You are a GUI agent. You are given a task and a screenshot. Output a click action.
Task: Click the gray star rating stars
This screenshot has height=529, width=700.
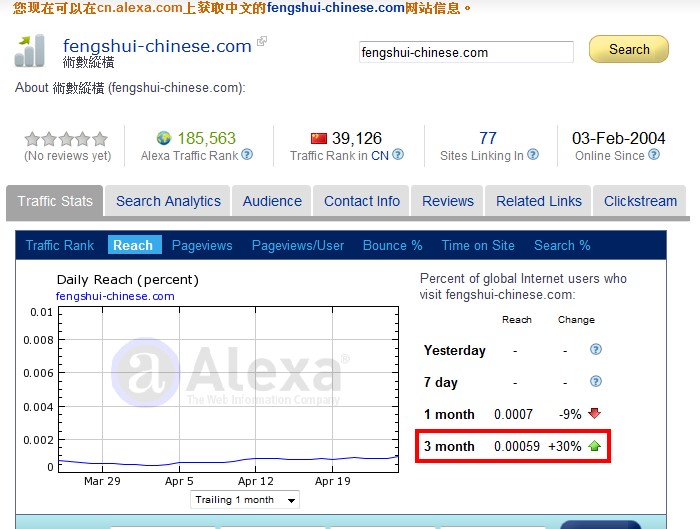point(66,139)
